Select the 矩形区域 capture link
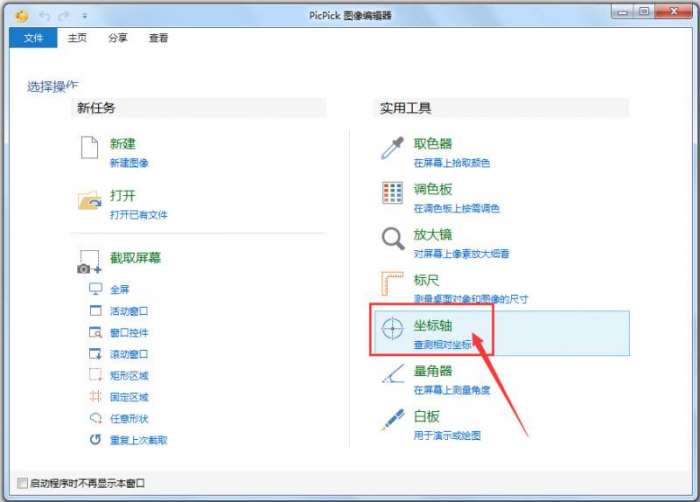The width and height of the screenshot is (700, 502). (129, 376)
